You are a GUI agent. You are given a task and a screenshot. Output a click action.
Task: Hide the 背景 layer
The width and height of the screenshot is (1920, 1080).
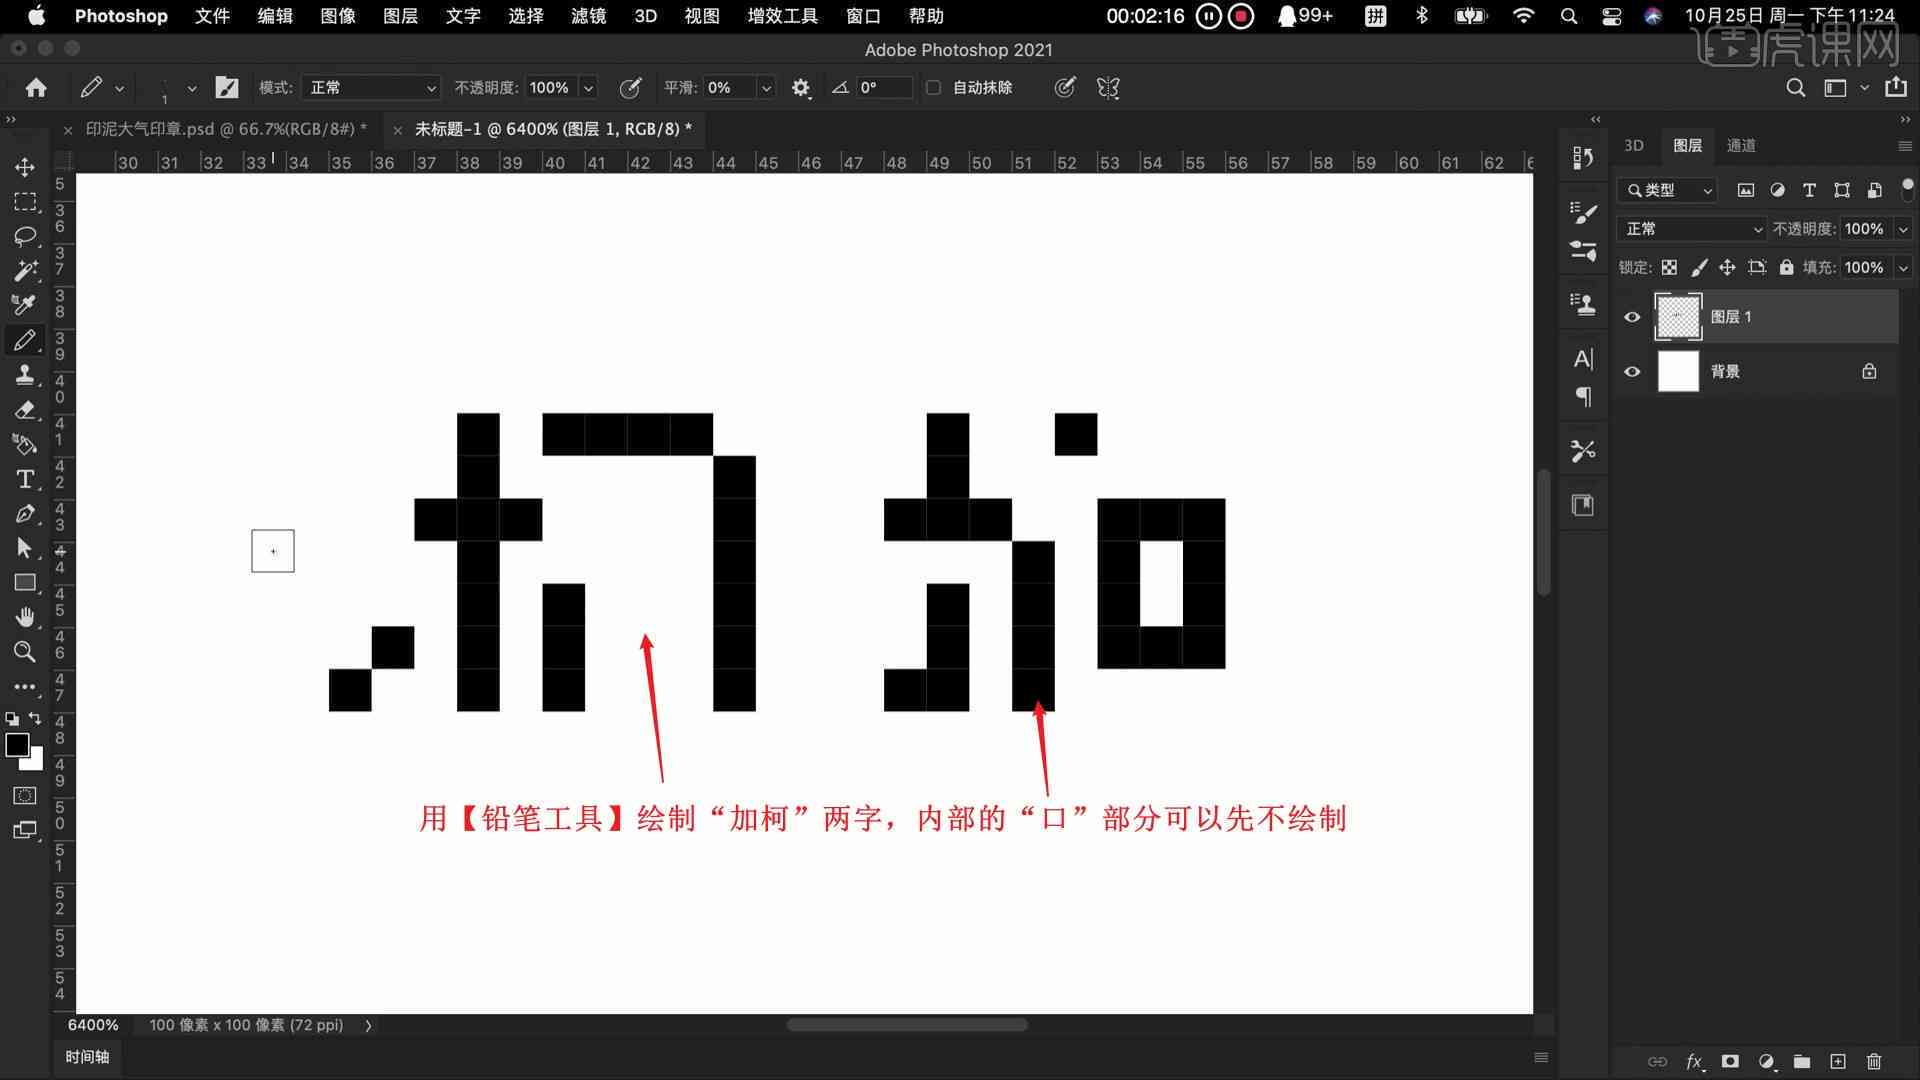1632,372
